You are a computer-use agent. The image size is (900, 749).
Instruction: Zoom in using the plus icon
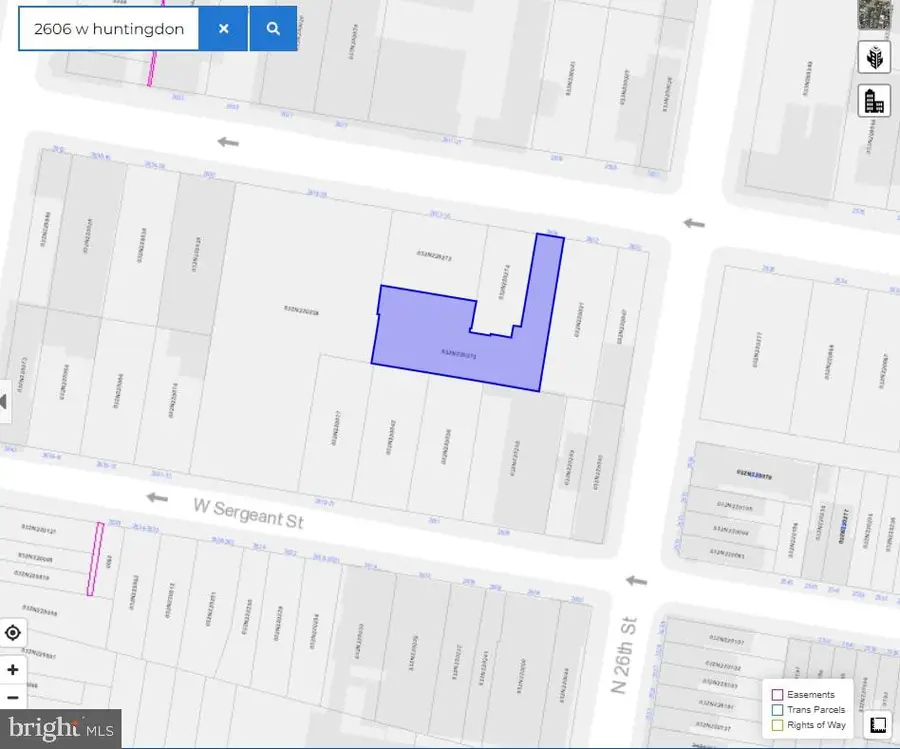click(13, 669)
